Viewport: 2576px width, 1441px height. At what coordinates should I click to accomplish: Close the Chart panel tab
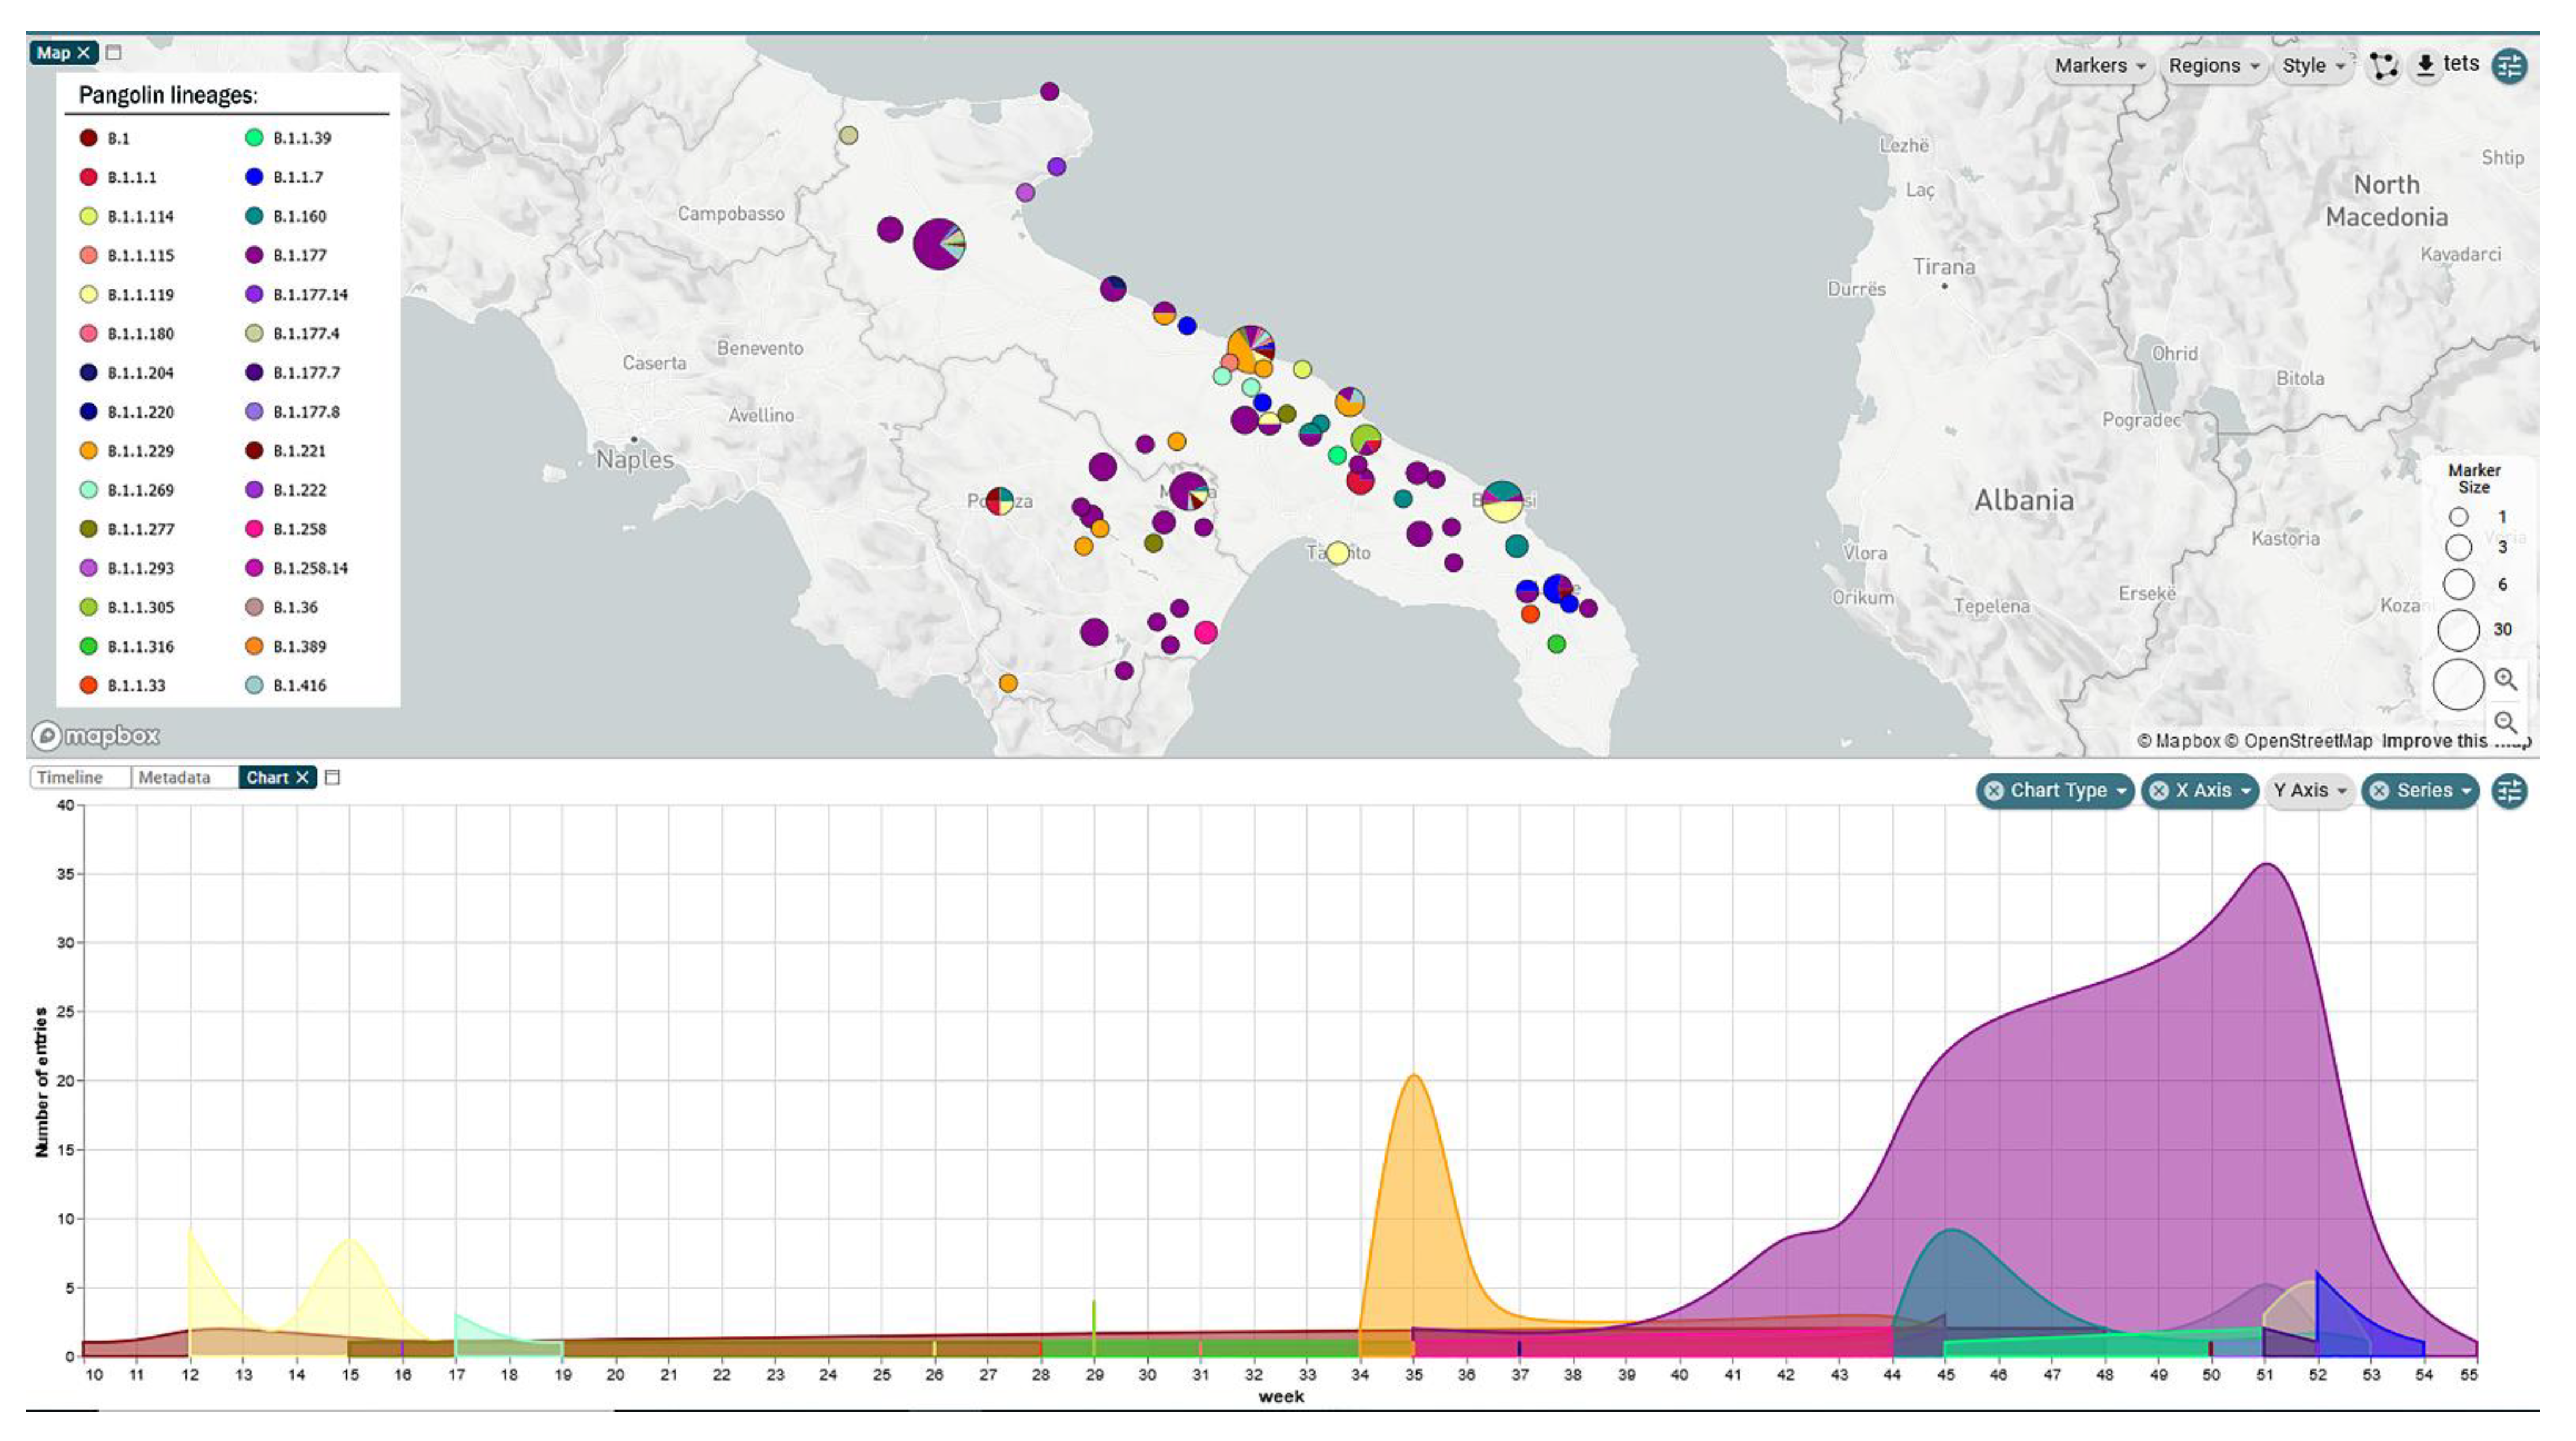[x=301, y=777]
